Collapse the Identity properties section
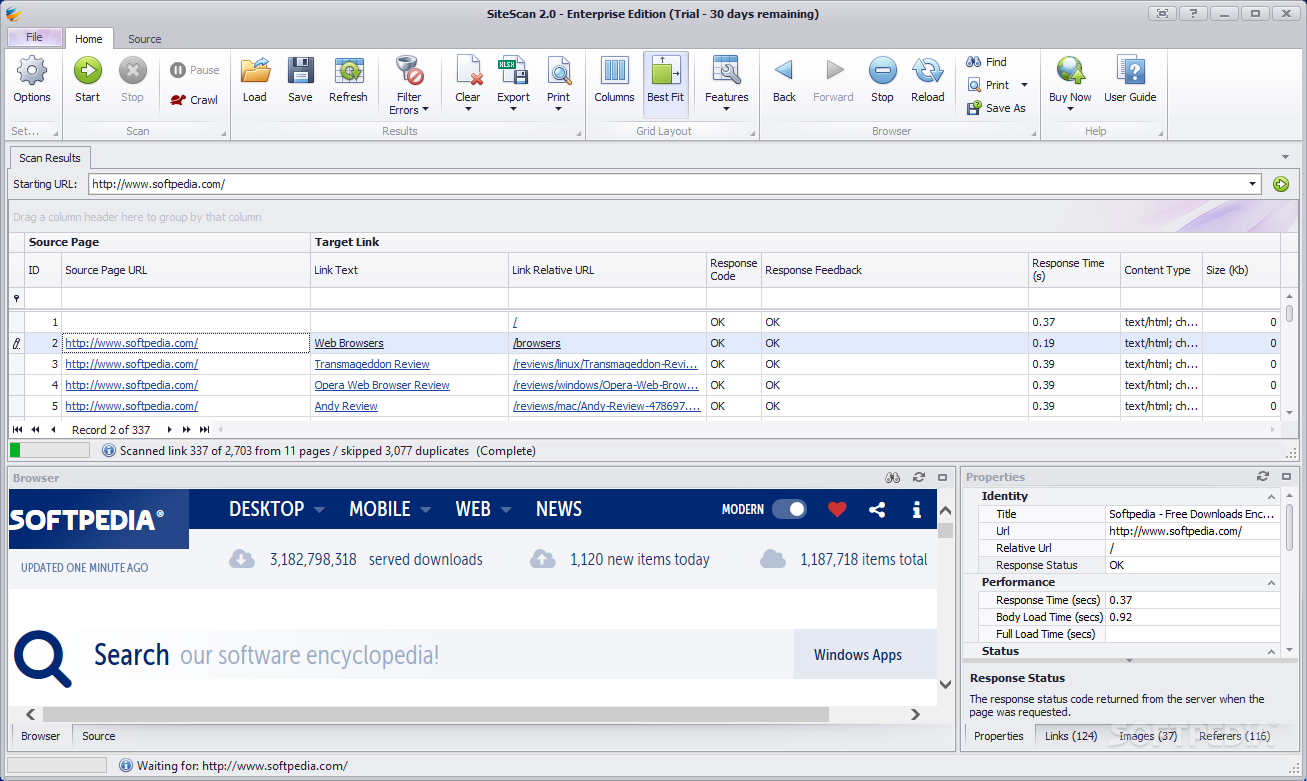Image resolution: width=1307 pixels, height=781 pixels. click(1271, 497)
